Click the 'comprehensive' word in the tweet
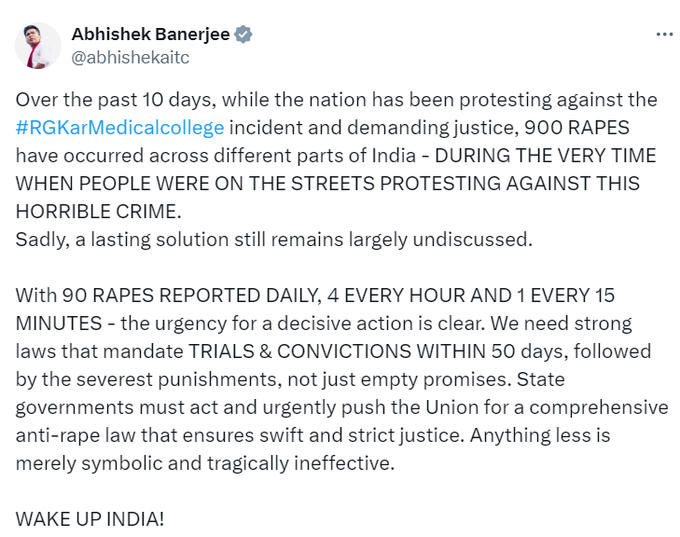Viewport: 680px width, 537px height. point(598,407)
